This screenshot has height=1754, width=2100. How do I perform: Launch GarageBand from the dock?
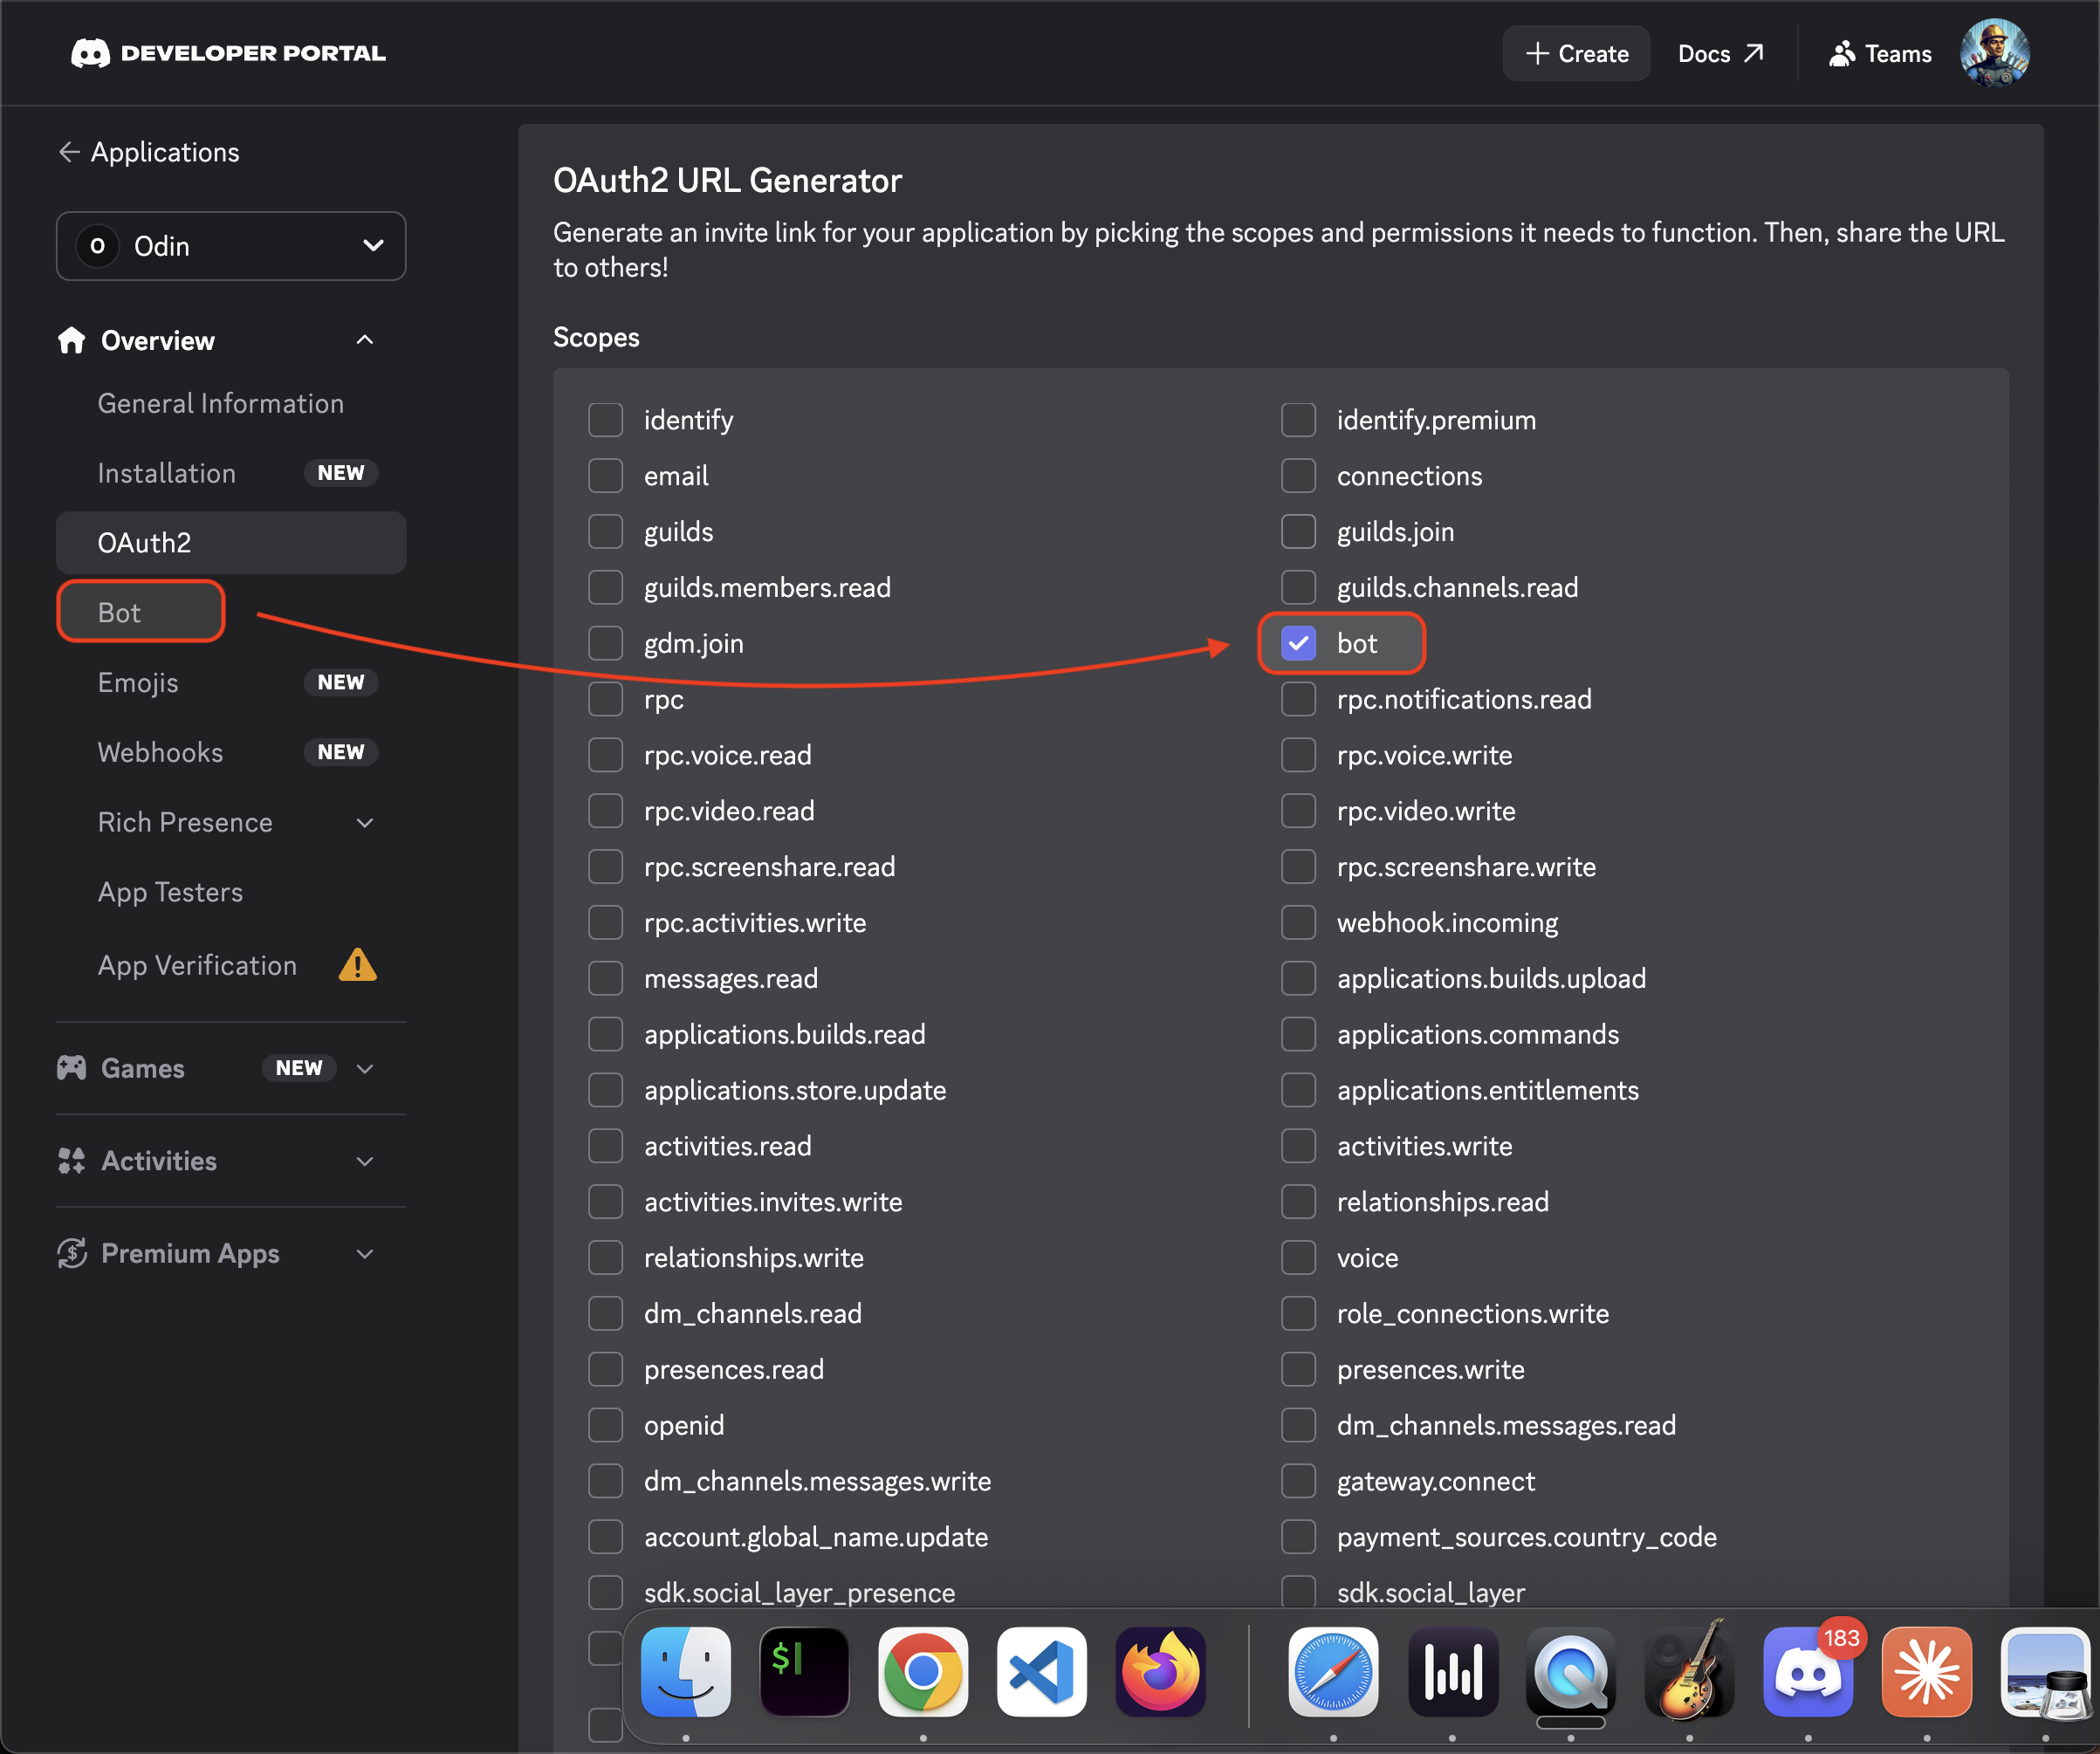pos(1689,1672)
